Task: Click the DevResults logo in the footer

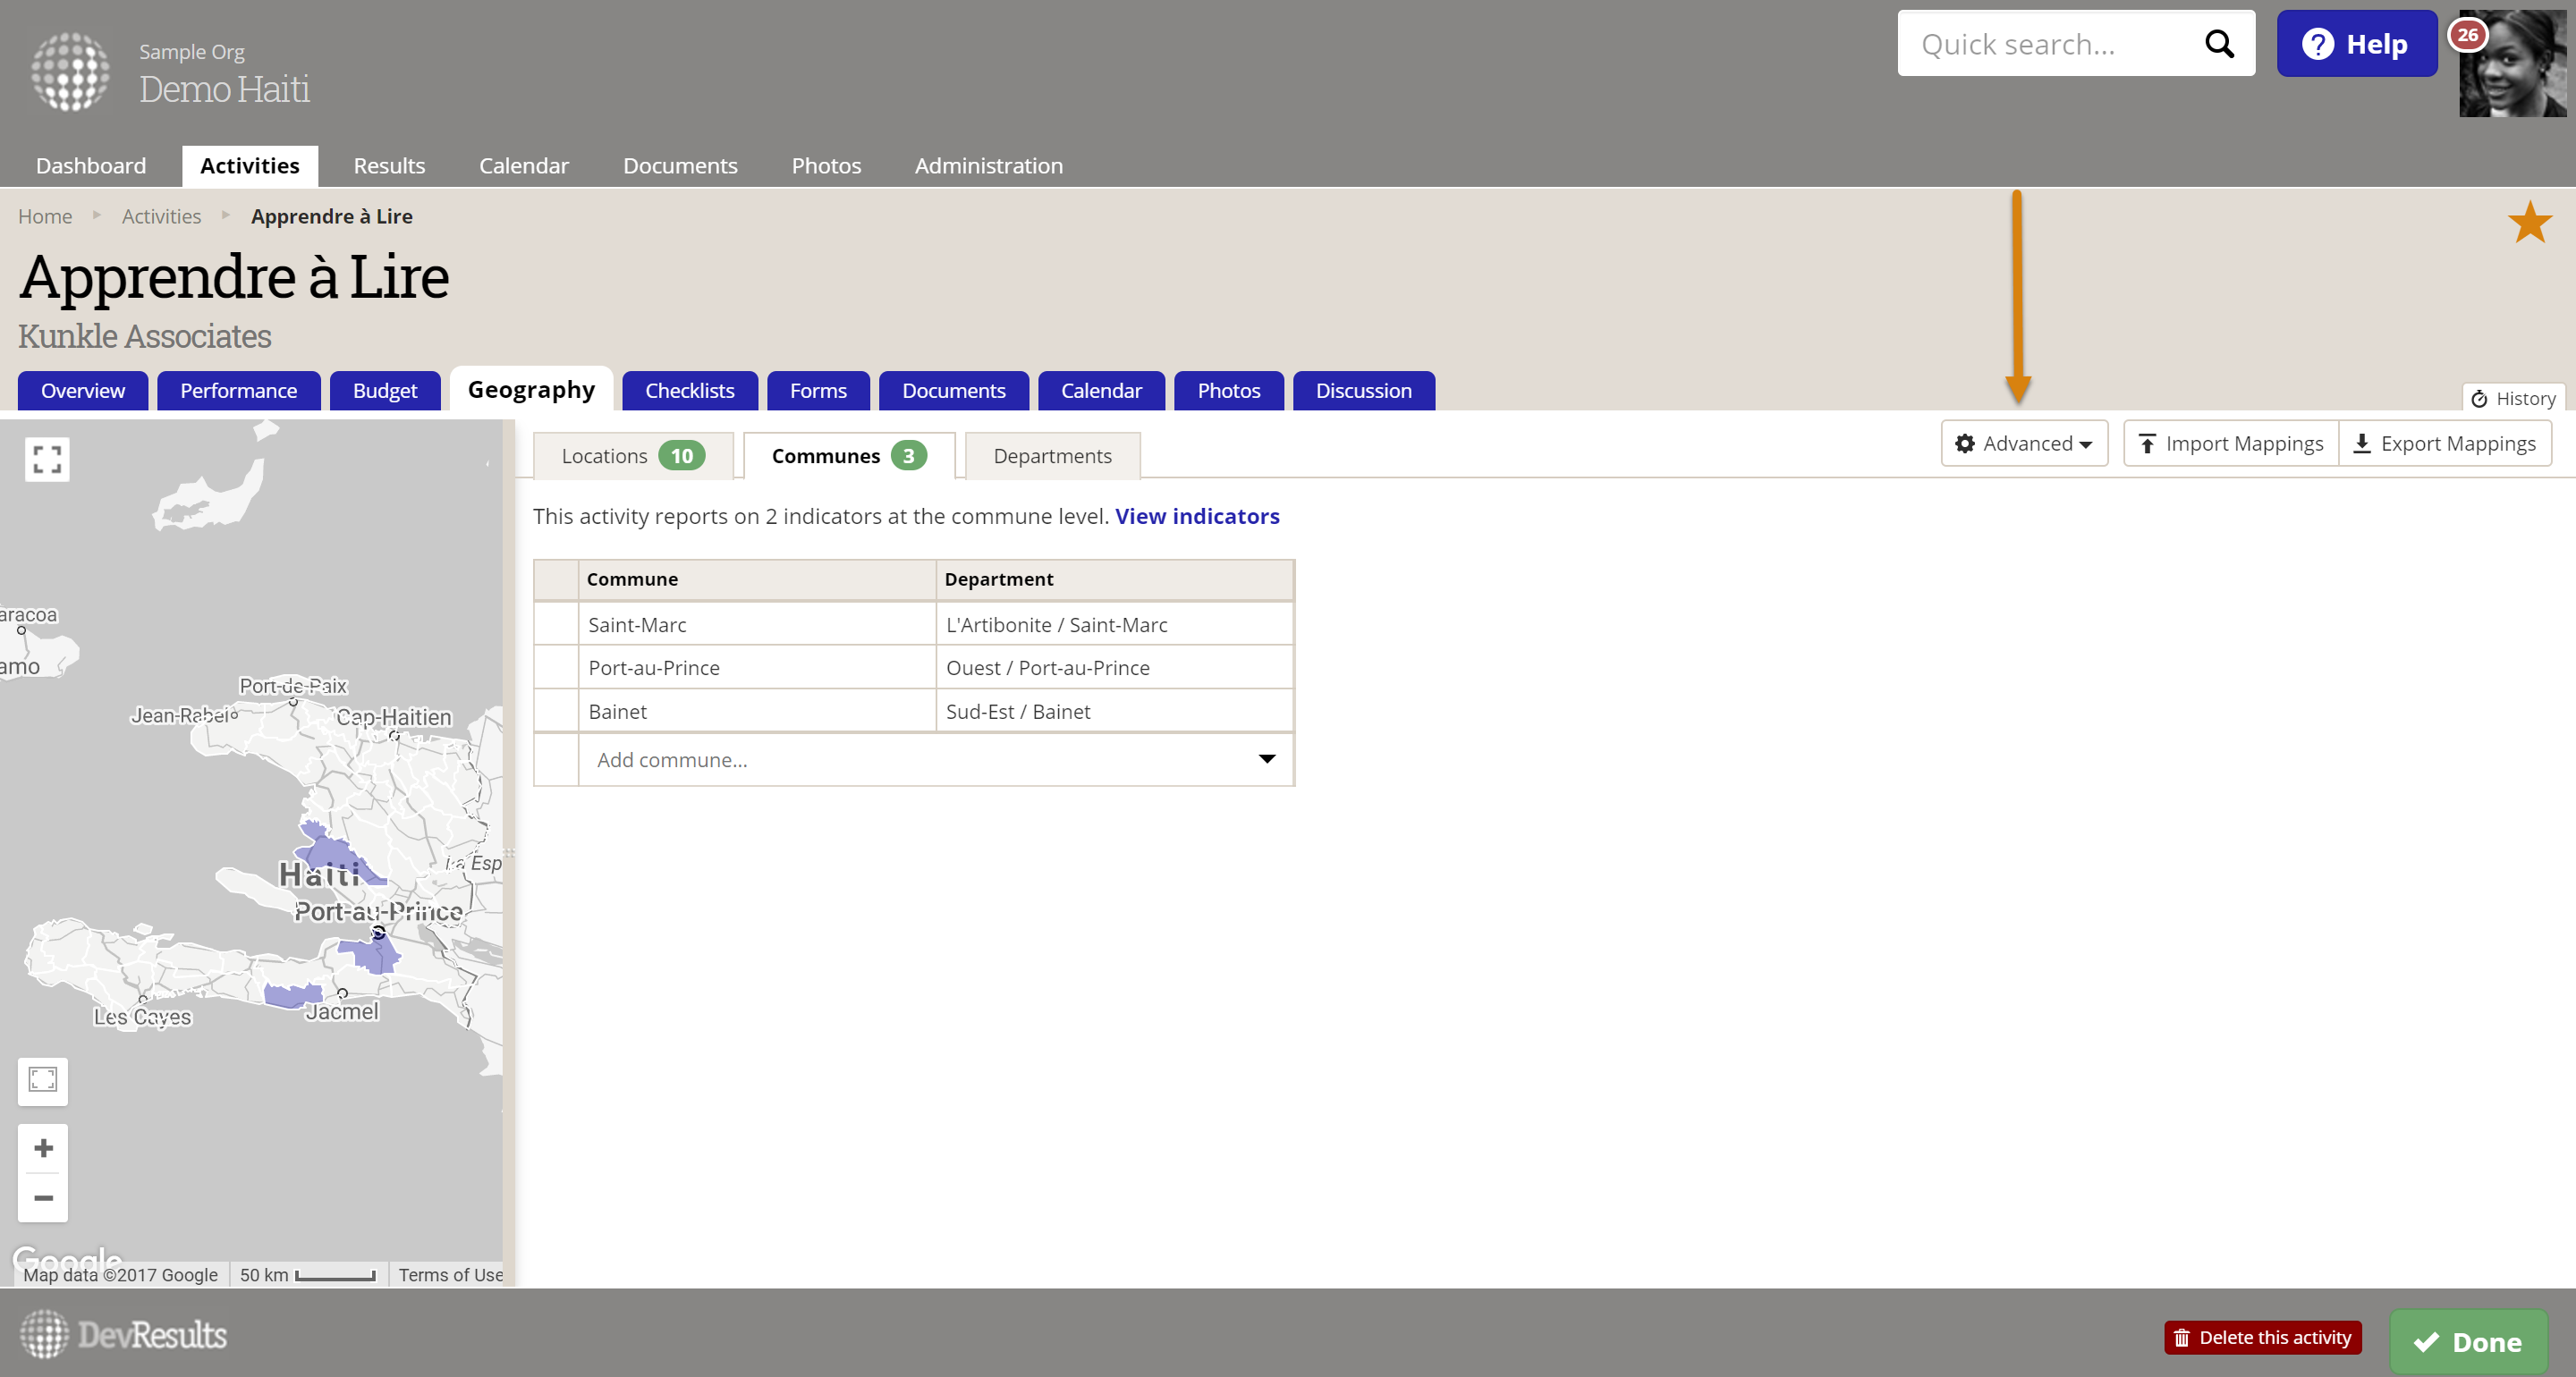Action: click(x=124, y=1334)
